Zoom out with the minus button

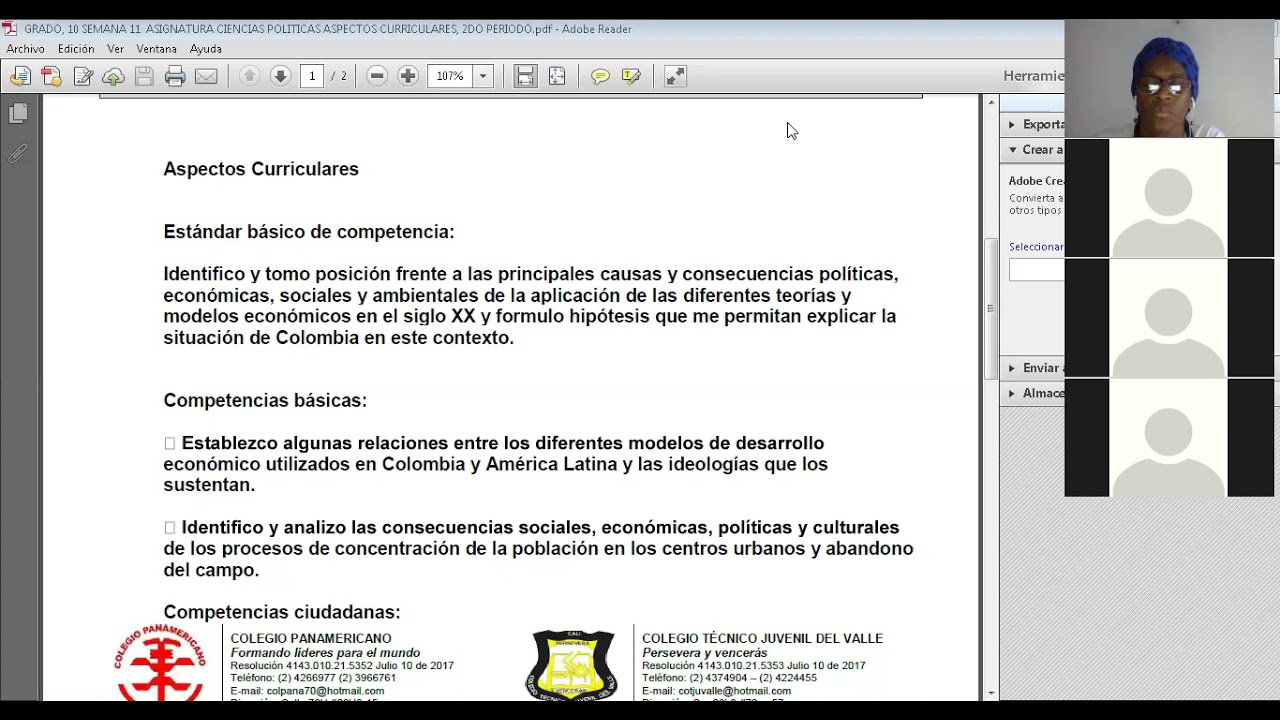pos(377,76)
